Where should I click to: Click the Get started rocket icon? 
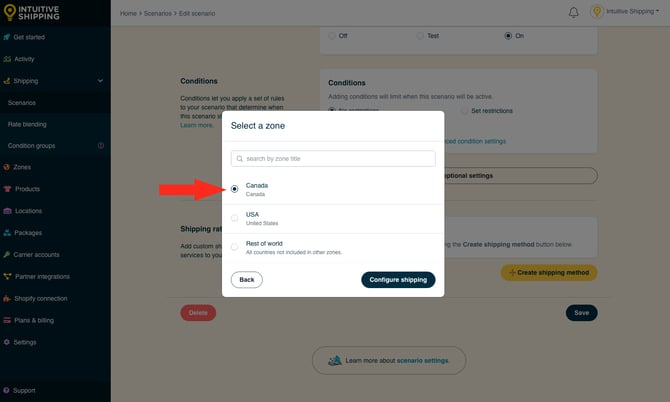point(7,37)
